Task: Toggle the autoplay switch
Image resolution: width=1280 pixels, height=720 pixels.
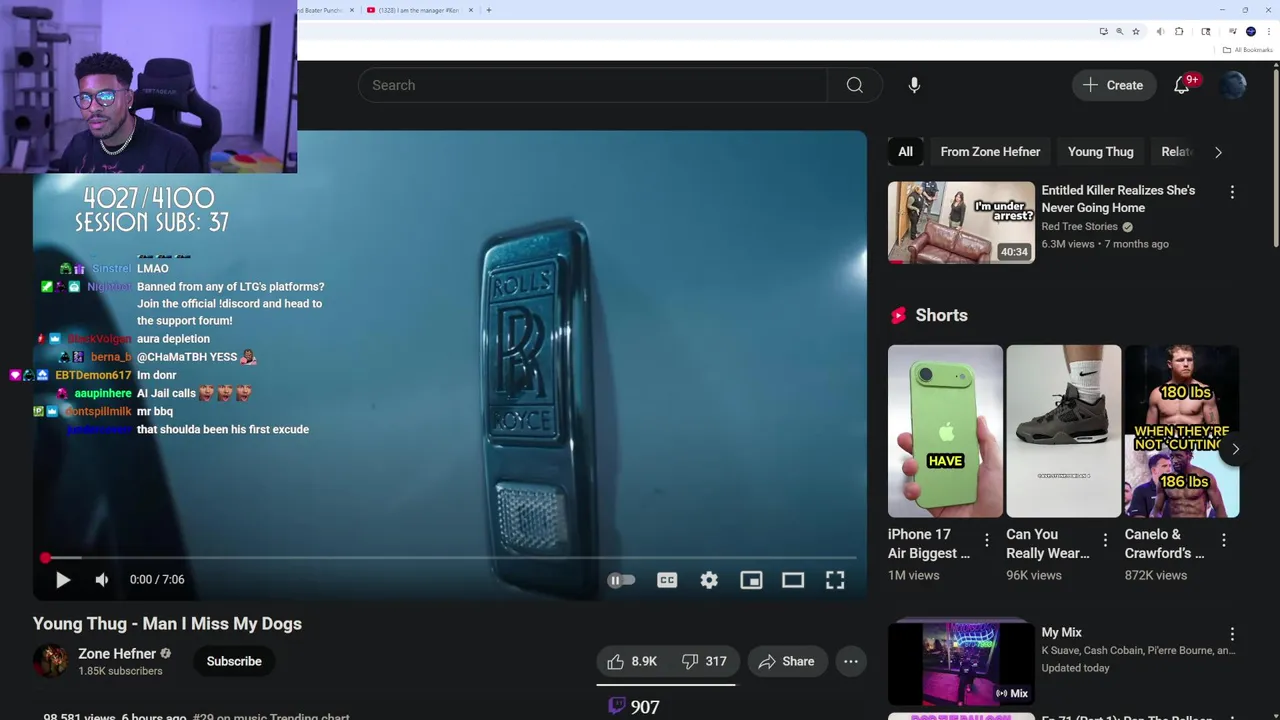Action: (x=621, y=580)
